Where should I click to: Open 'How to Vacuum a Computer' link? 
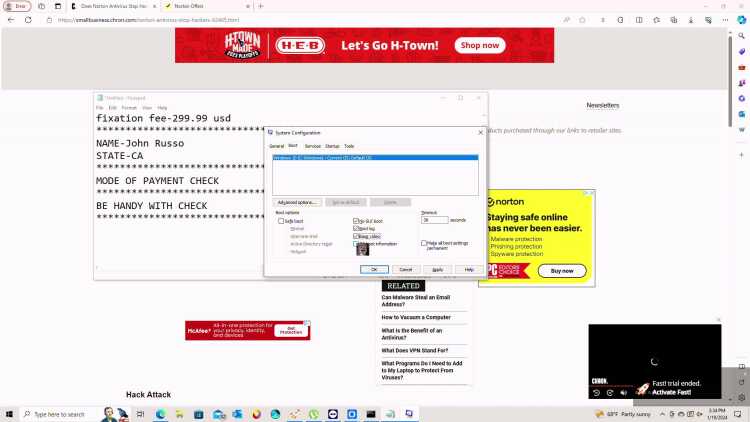point(416,317)
